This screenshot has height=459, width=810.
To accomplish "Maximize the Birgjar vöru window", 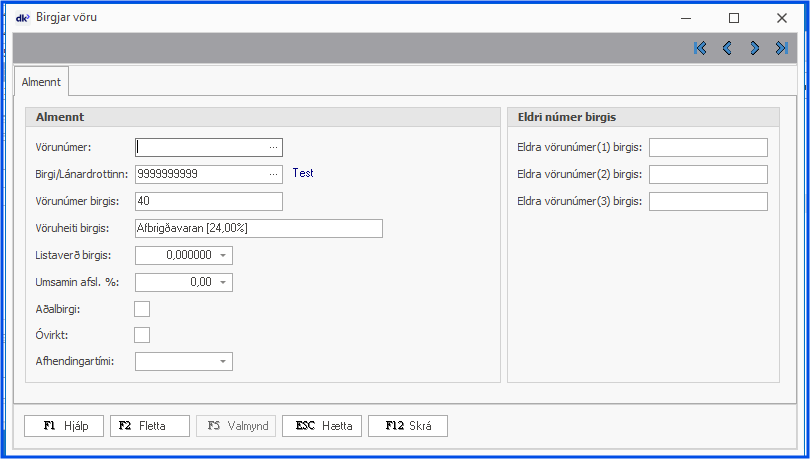I will point(734,17).
